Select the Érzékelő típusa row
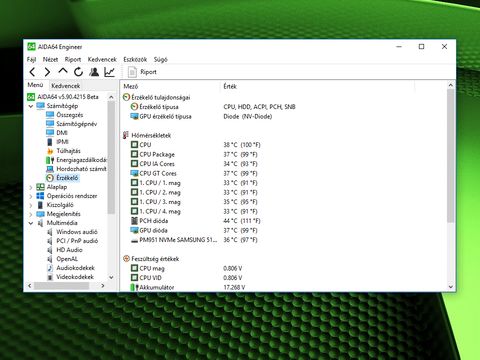Image resolution: width=480 pixels, height=360 pixels. coord(283,107)
